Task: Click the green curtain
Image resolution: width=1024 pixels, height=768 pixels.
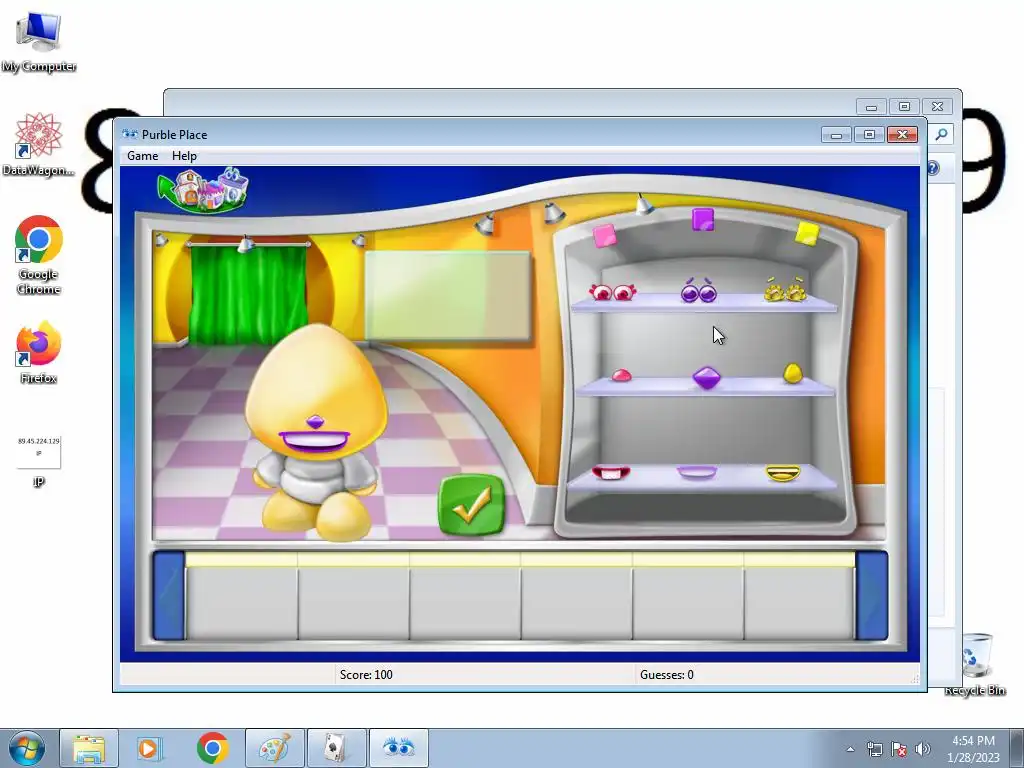Action: pos(249,294)
